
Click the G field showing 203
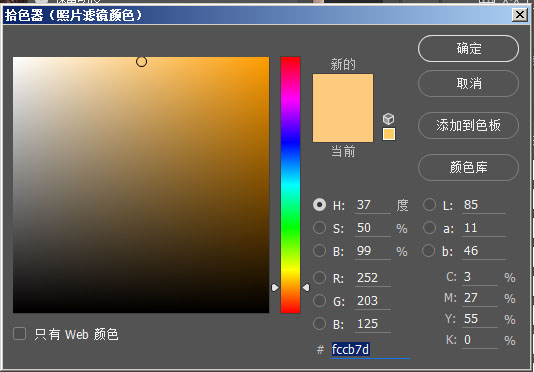click(373, 301)
